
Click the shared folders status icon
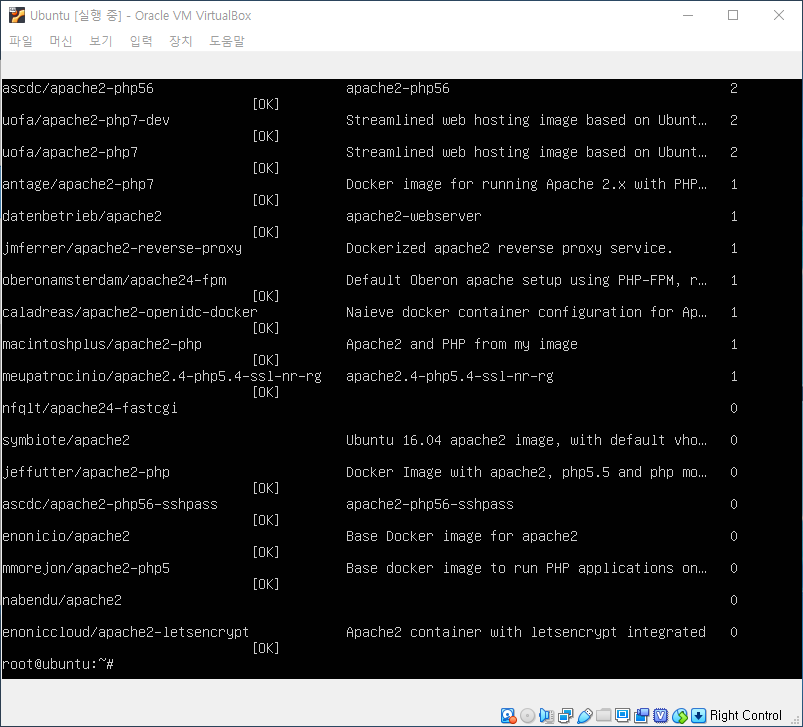pos(603,715)
